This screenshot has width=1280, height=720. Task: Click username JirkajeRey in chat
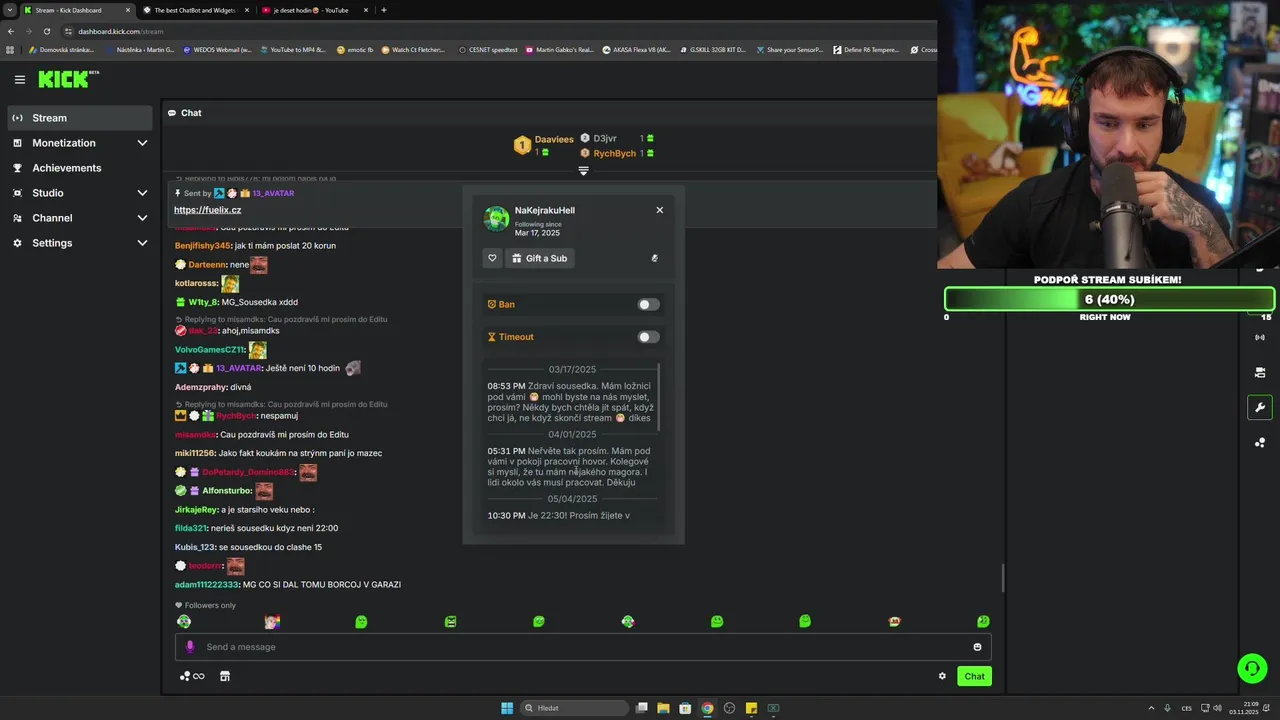[196, 509]
